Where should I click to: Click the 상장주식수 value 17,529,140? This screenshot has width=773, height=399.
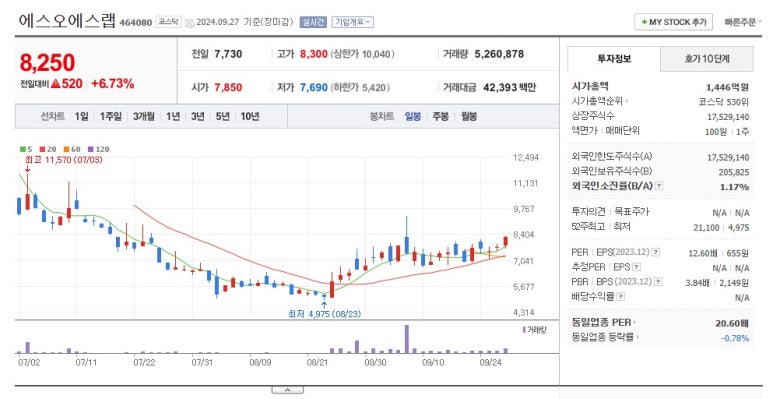tap(728, 117)
